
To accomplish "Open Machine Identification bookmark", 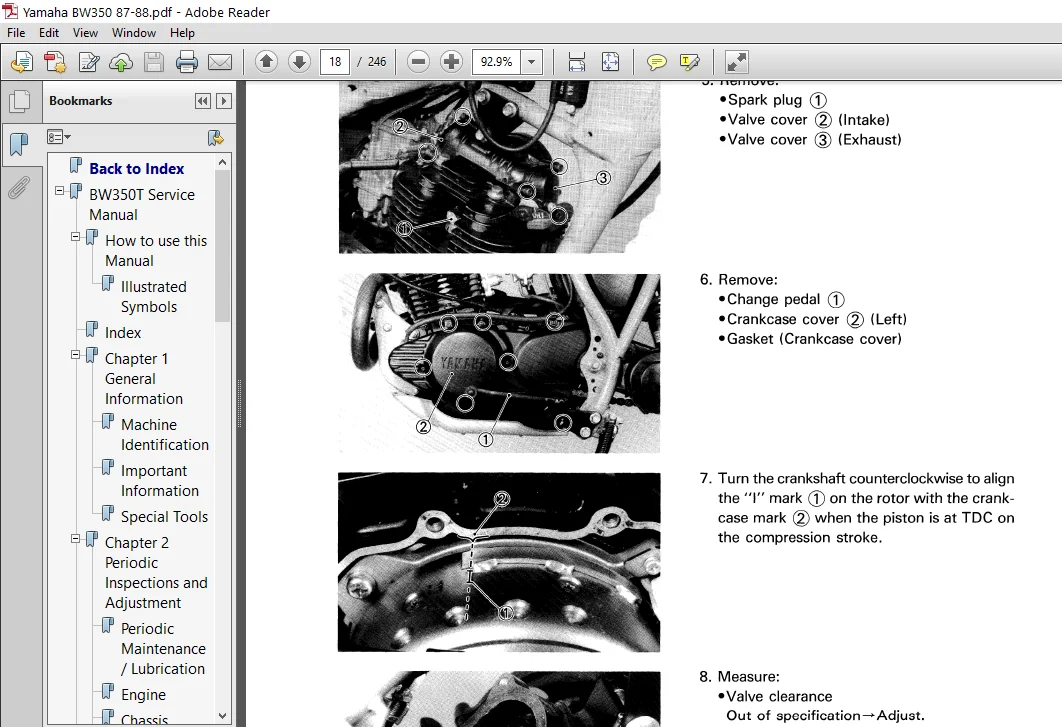I will tap(165, 435).
